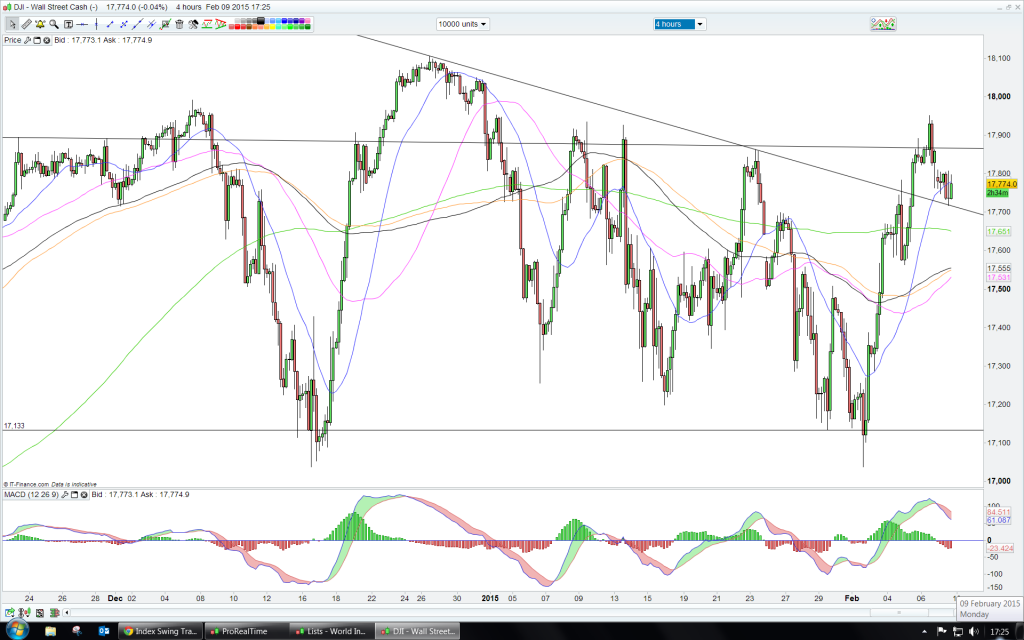Open File Explorer from the taskbar
Image resolution: width=1024 pixels, height=640 pixels.
(51, 631)
